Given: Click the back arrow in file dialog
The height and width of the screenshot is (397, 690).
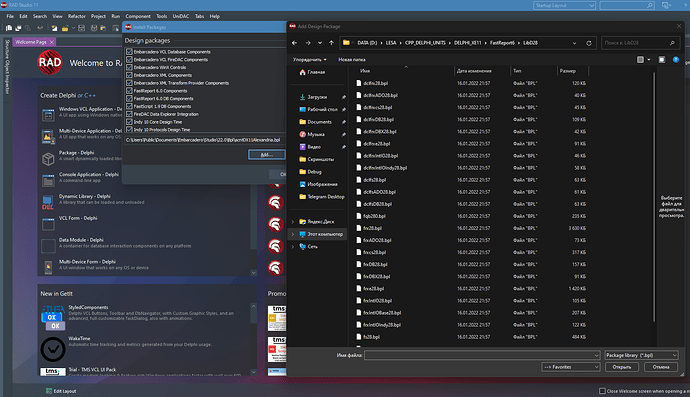Looking at the screenshot, I should point(294,43).
